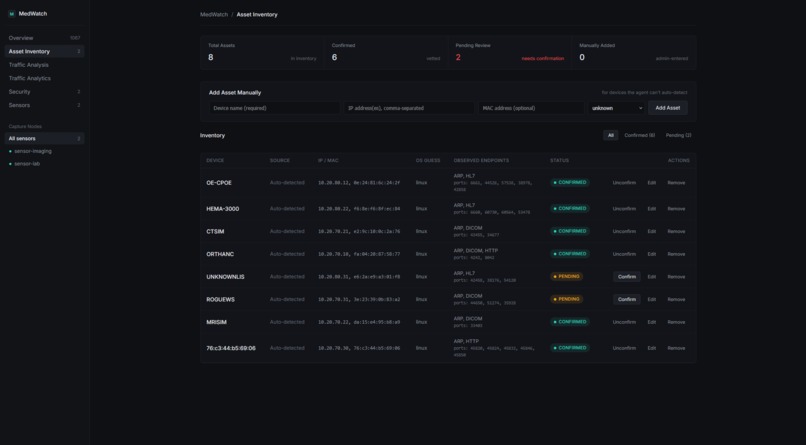Click the Total Assets value 8
The height and width of the screenshot is (445, 806).
tap(211, 57)
